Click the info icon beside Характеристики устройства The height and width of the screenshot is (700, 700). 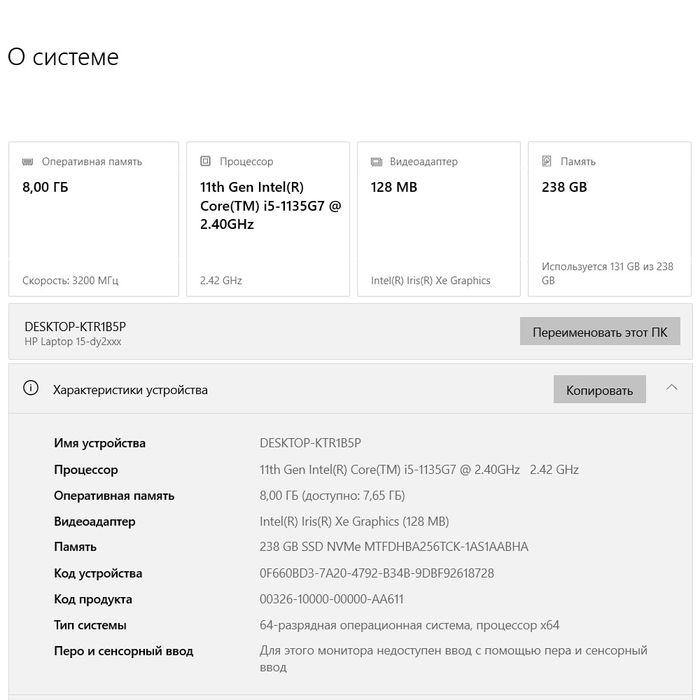click(x=31, y=389)
